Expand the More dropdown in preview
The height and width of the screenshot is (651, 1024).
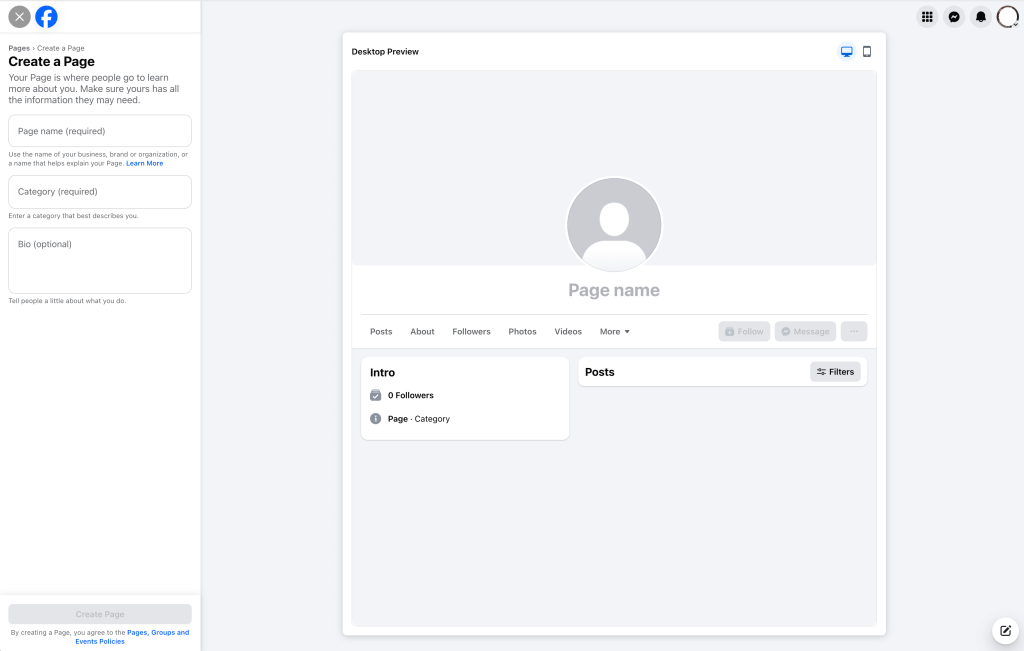pyautogui.click(x=614, y=332)
